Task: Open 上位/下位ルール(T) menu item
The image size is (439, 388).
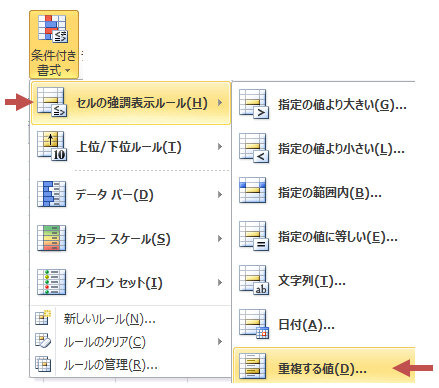Action: point(131,147)
